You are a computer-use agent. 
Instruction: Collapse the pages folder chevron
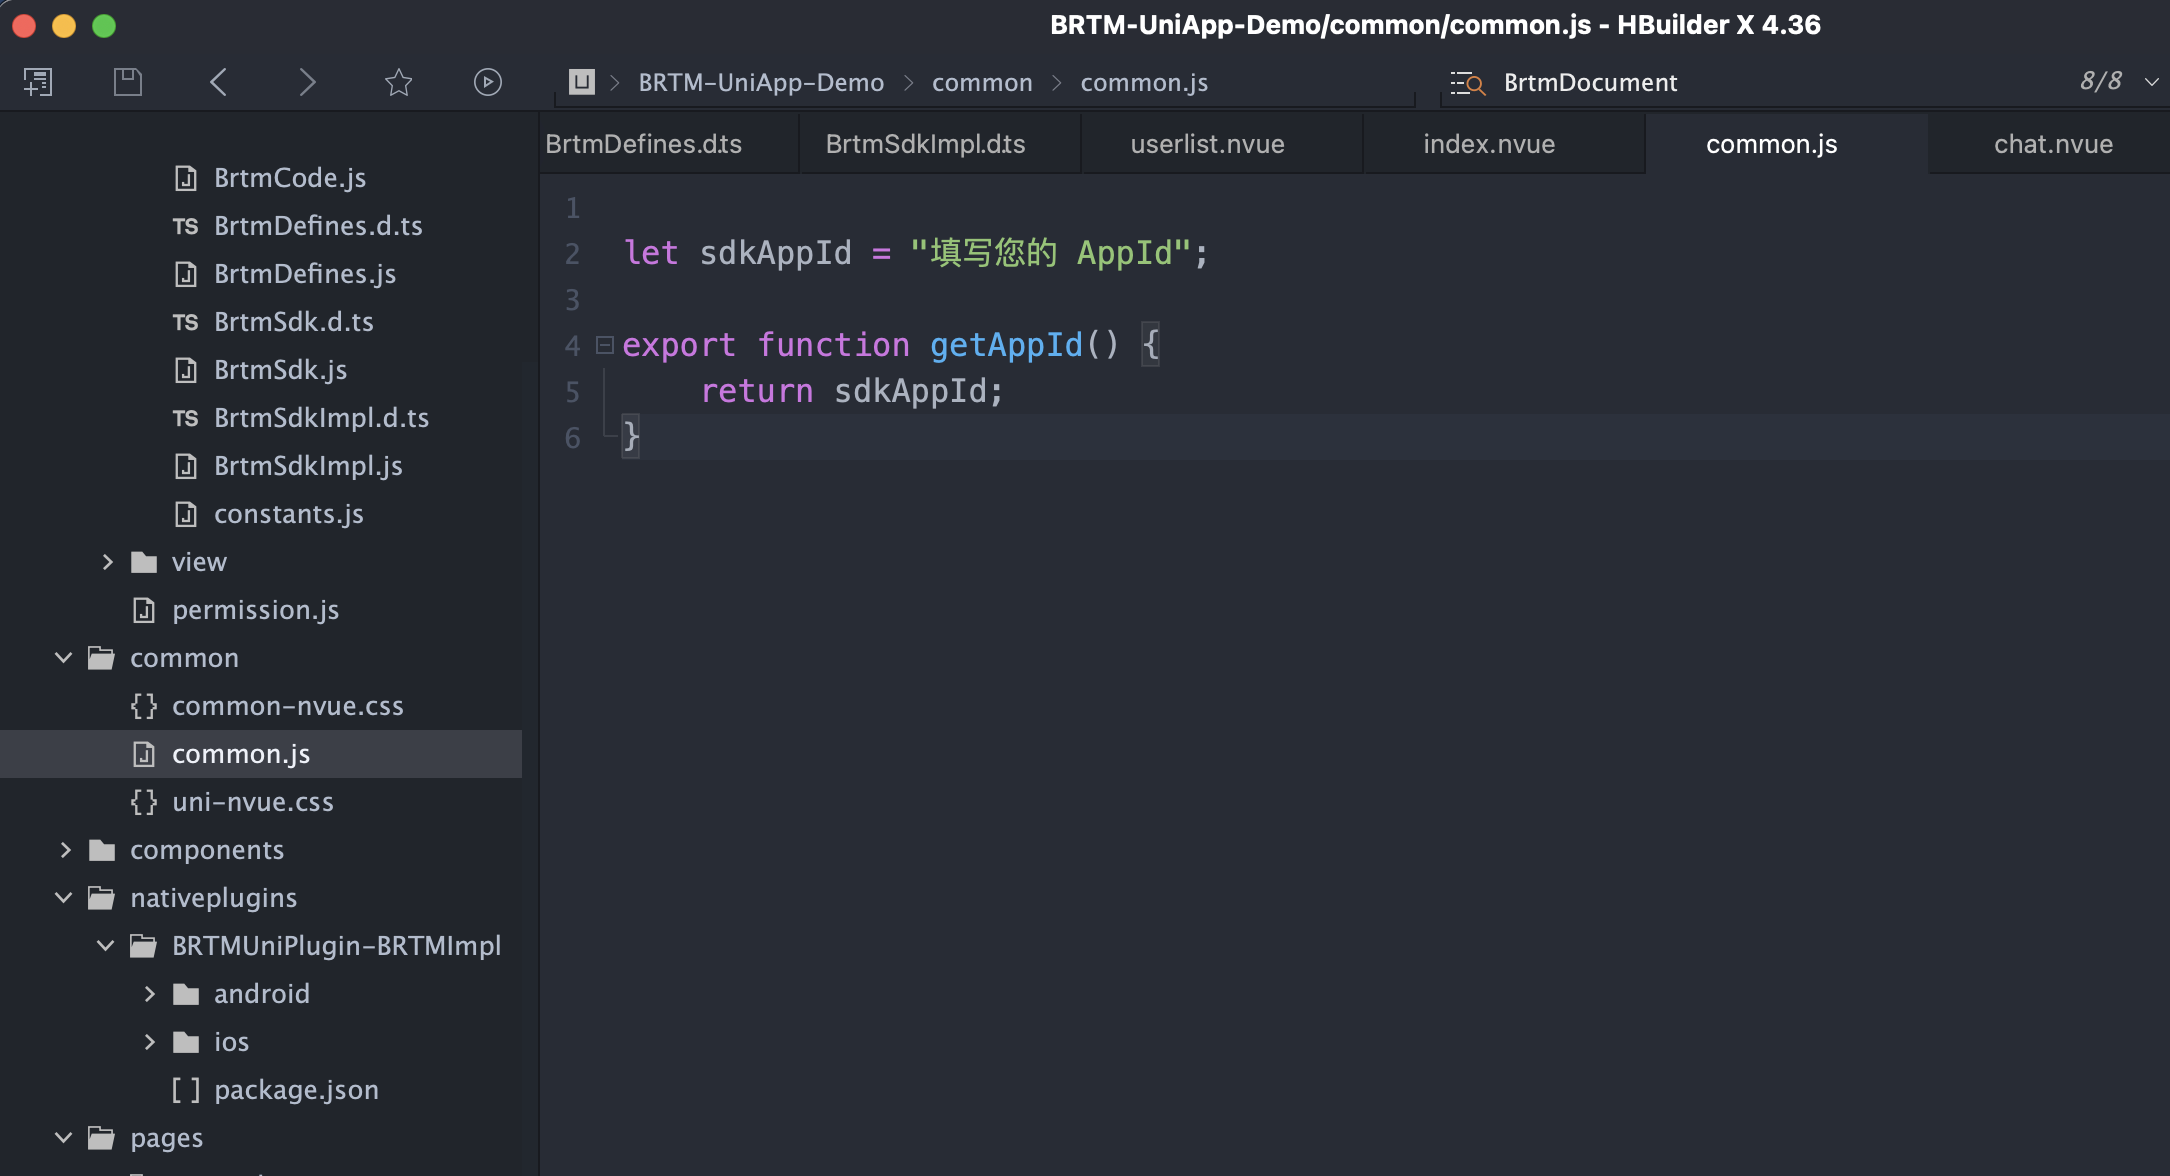(63, 1138)
